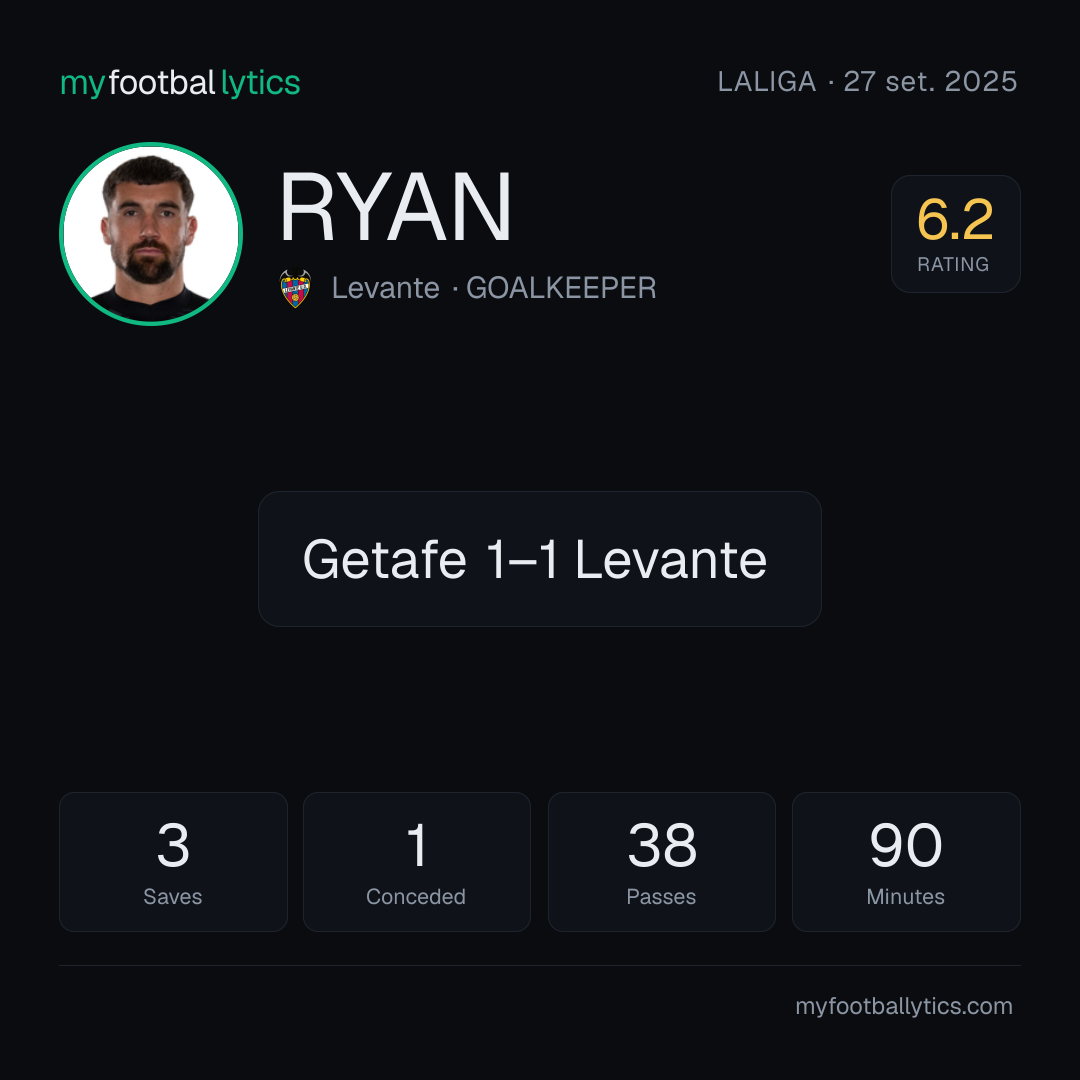Click the RYAN player name heading
This screenshot has width=1080, height=1080.
tap(395, 207)
